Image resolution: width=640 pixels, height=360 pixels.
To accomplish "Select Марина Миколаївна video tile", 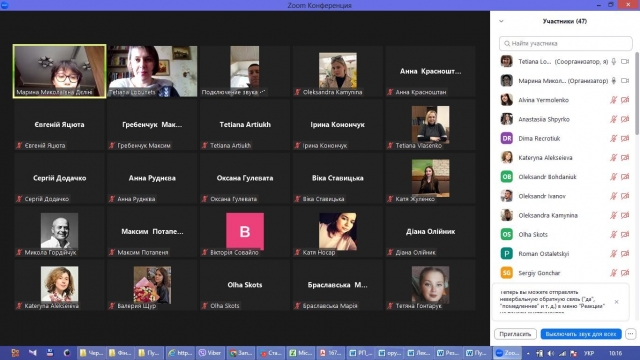I will point(60,71).
